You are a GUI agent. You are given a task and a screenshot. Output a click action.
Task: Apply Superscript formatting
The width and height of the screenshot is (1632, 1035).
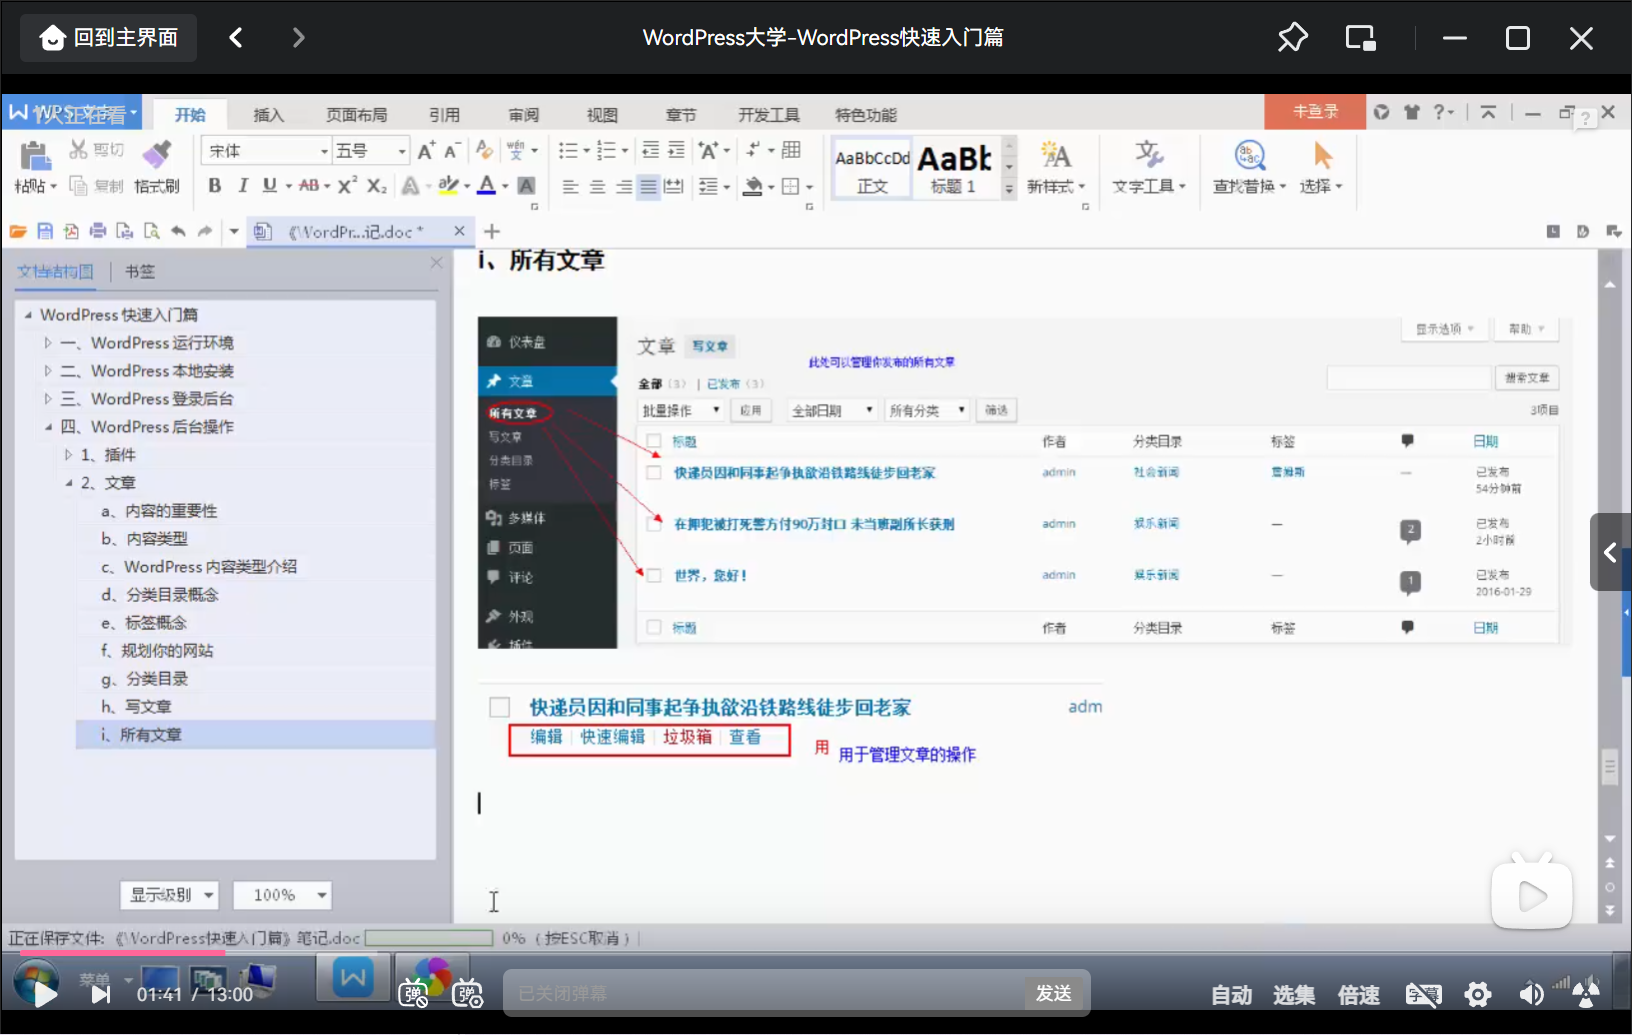[x=347, y=186]
